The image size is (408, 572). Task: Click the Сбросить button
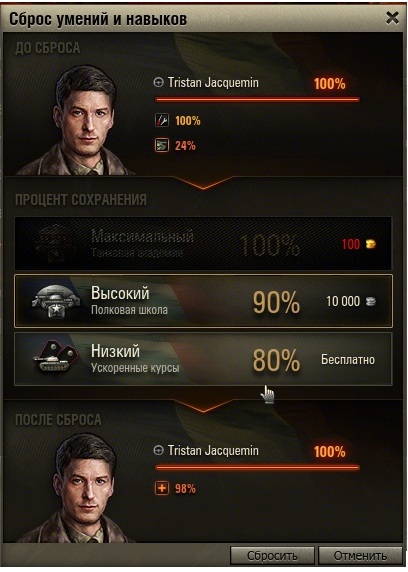point(272,556)
